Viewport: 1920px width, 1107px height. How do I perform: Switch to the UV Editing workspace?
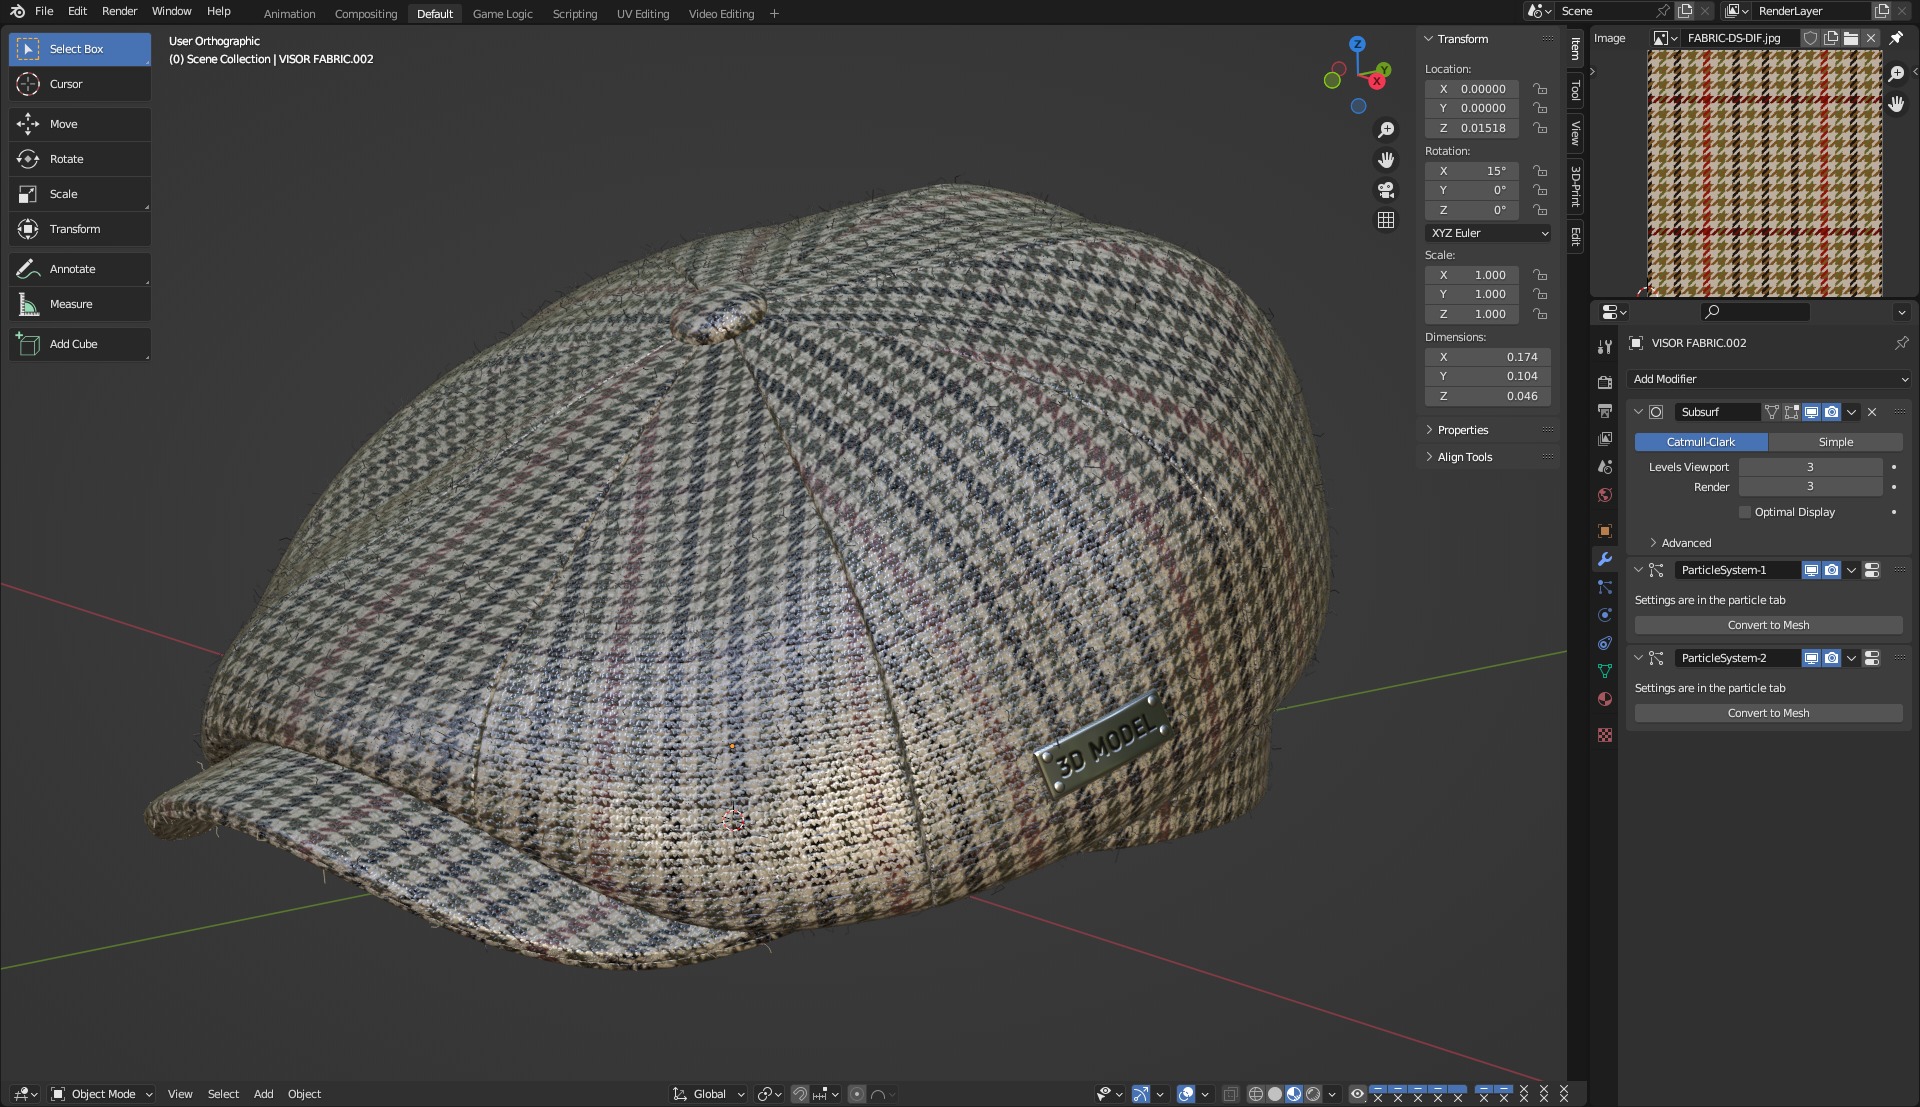click(x=643, y=14)
